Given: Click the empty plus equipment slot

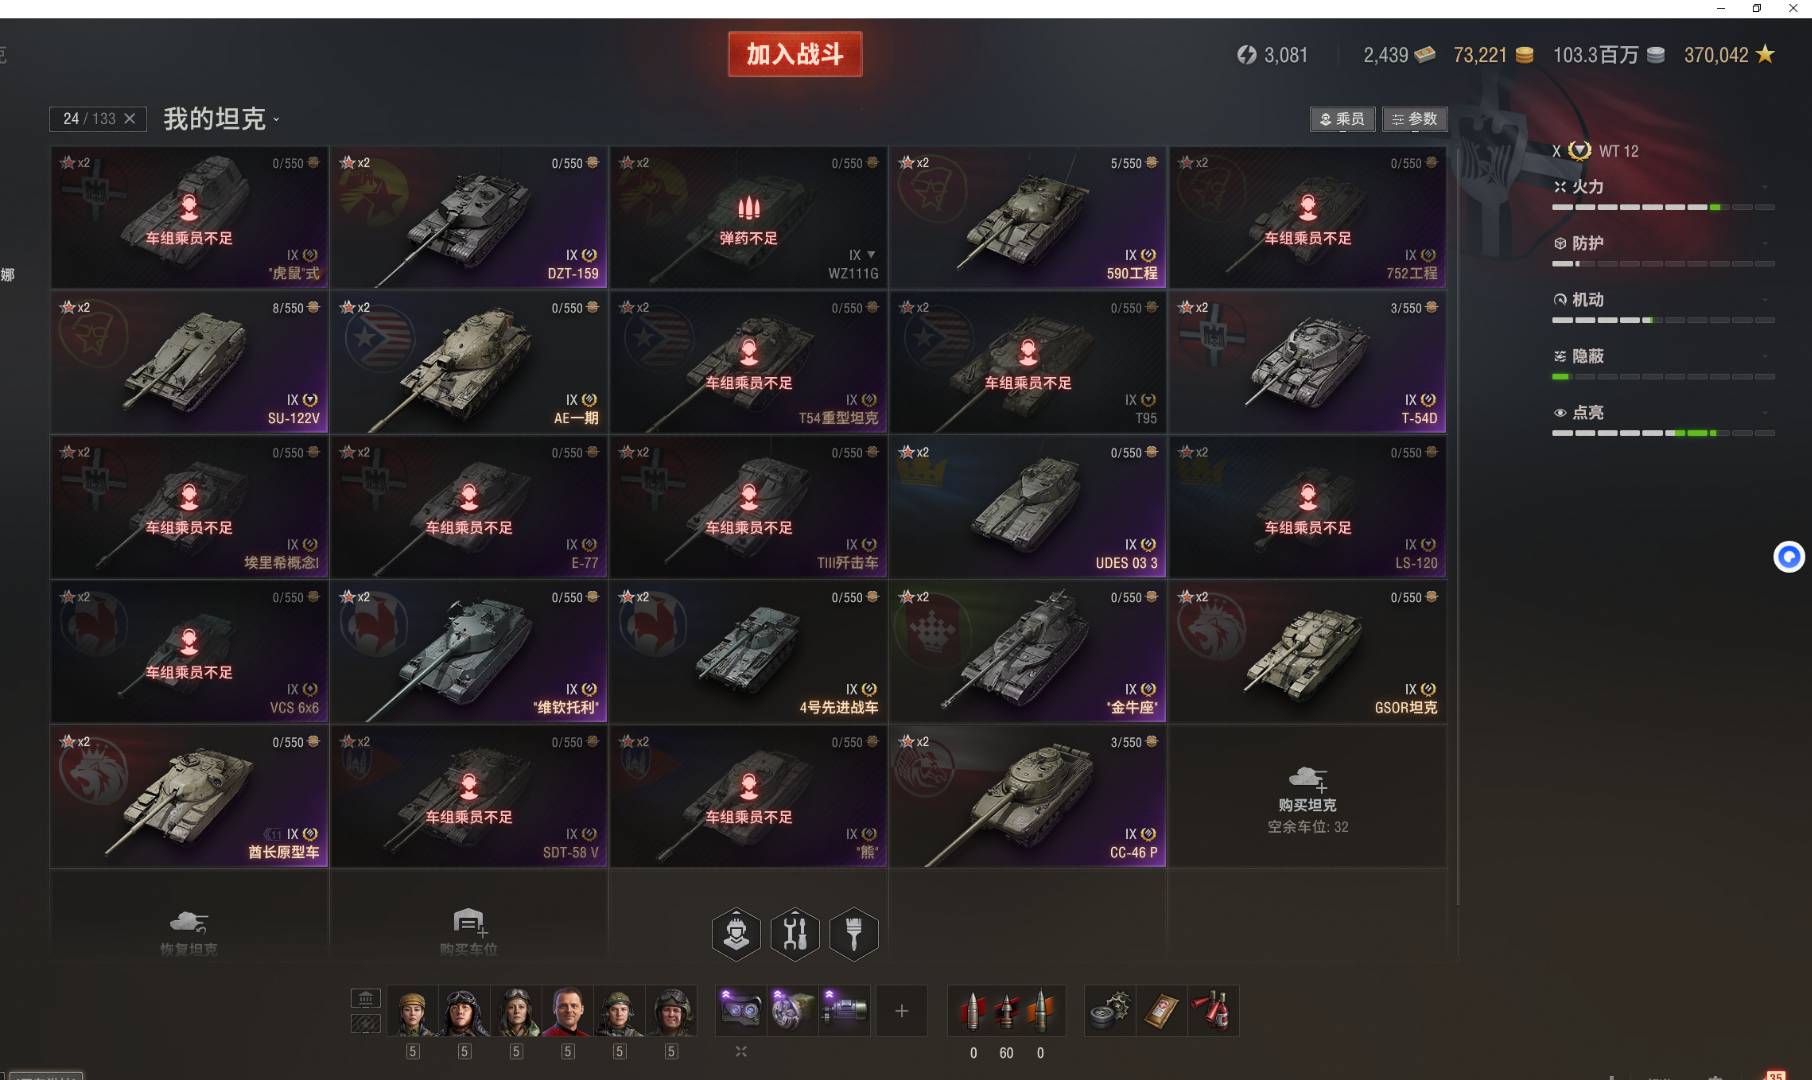Looking at the screenshot, I should pos(901,1011).
